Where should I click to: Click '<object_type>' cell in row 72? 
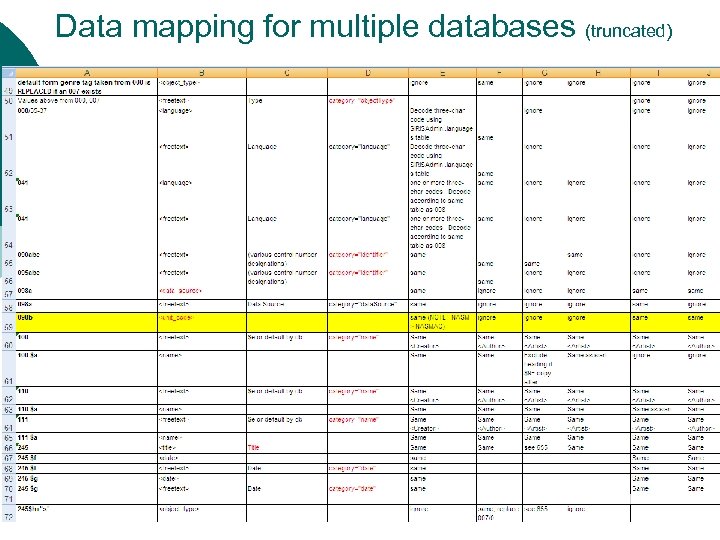pos(202,513)
